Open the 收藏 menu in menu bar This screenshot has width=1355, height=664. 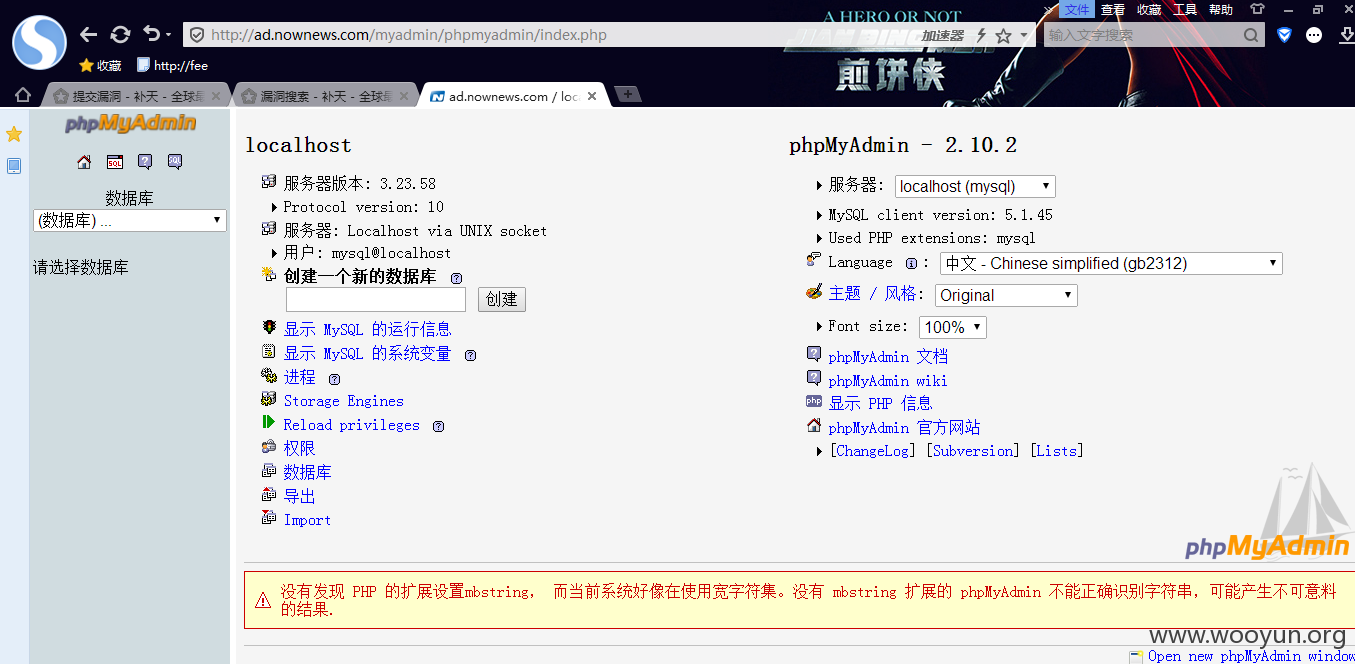1149,9
